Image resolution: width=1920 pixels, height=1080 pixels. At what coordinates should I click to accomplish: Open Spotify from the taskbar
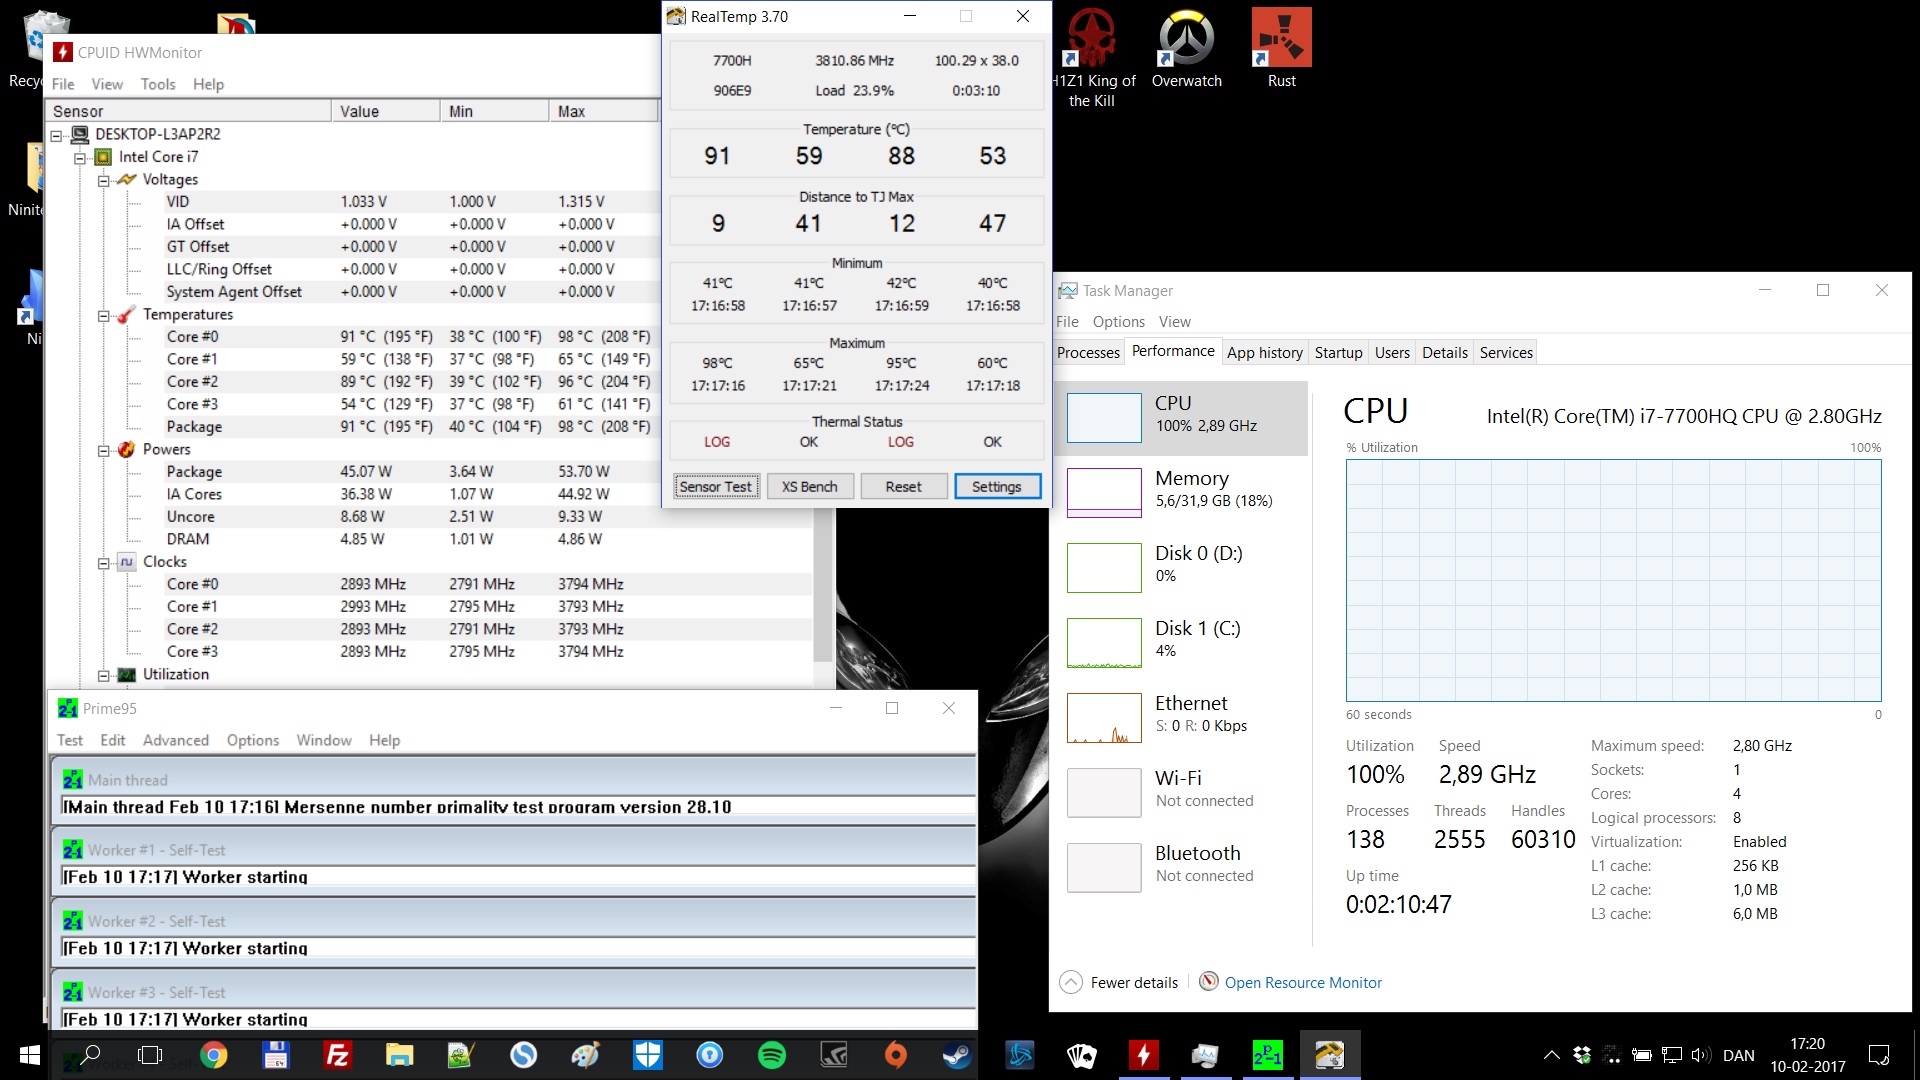pos(772,1055)
